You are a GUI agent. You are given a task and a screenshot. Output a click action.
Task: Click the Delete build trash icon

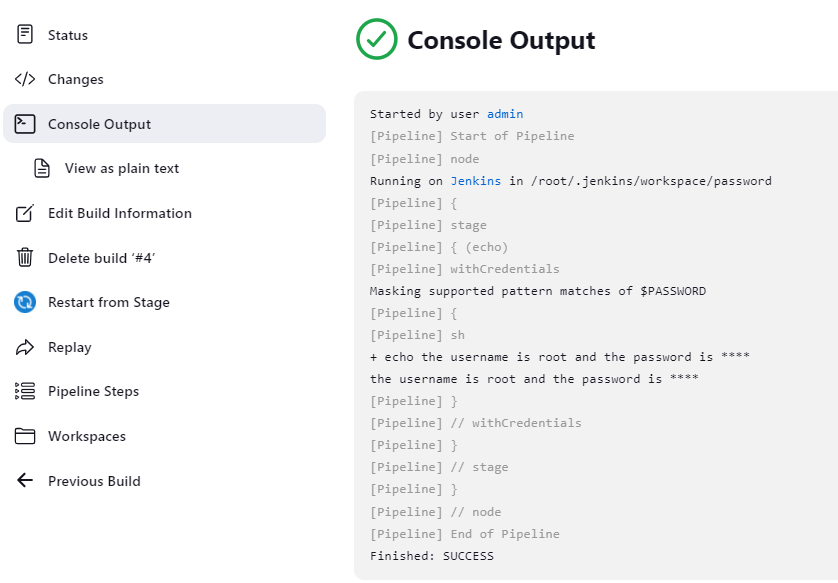pyautogui.click(x=25, y=258)
